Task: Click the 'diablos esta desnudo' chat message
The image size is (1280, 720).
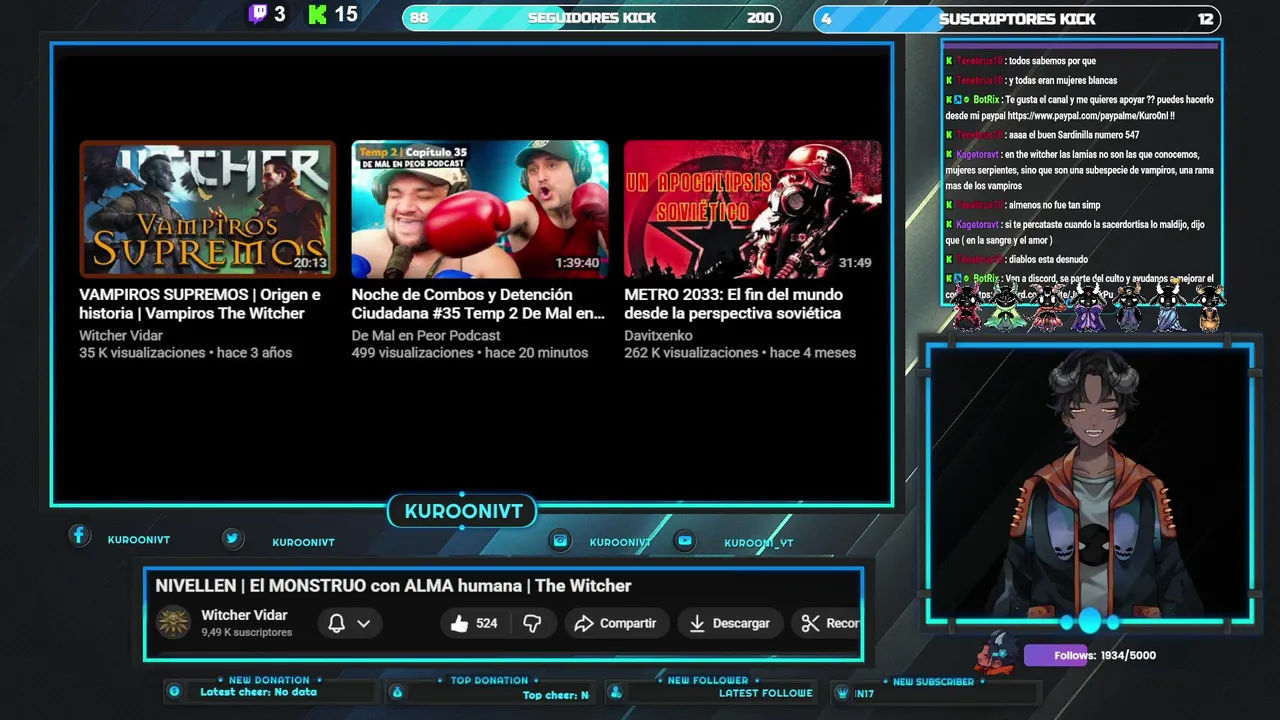Action: [1048, 259]
